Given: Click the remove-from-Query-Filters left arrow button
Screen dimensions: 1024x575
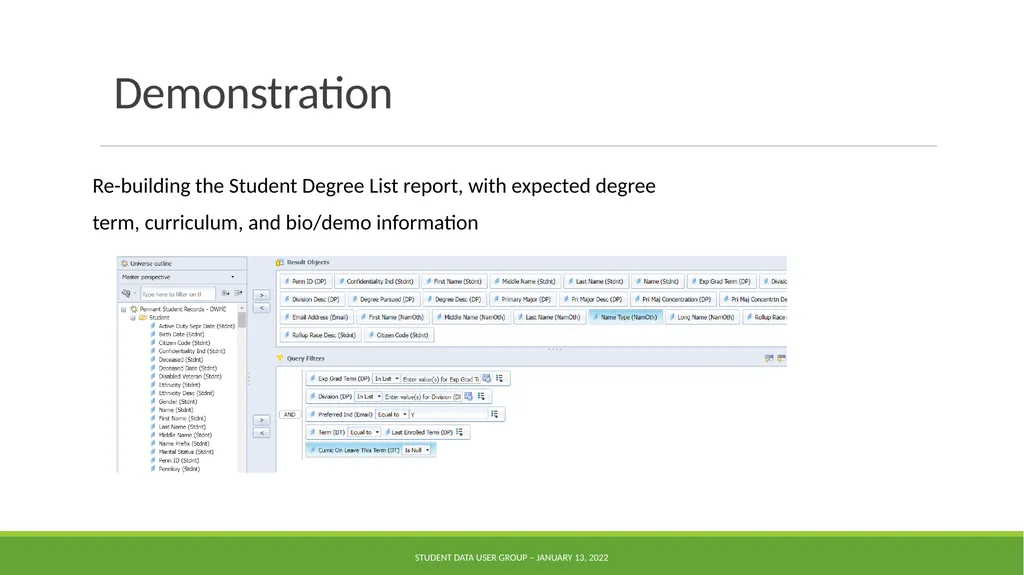Looking at the screenshot, I should (x=261, y=433).
